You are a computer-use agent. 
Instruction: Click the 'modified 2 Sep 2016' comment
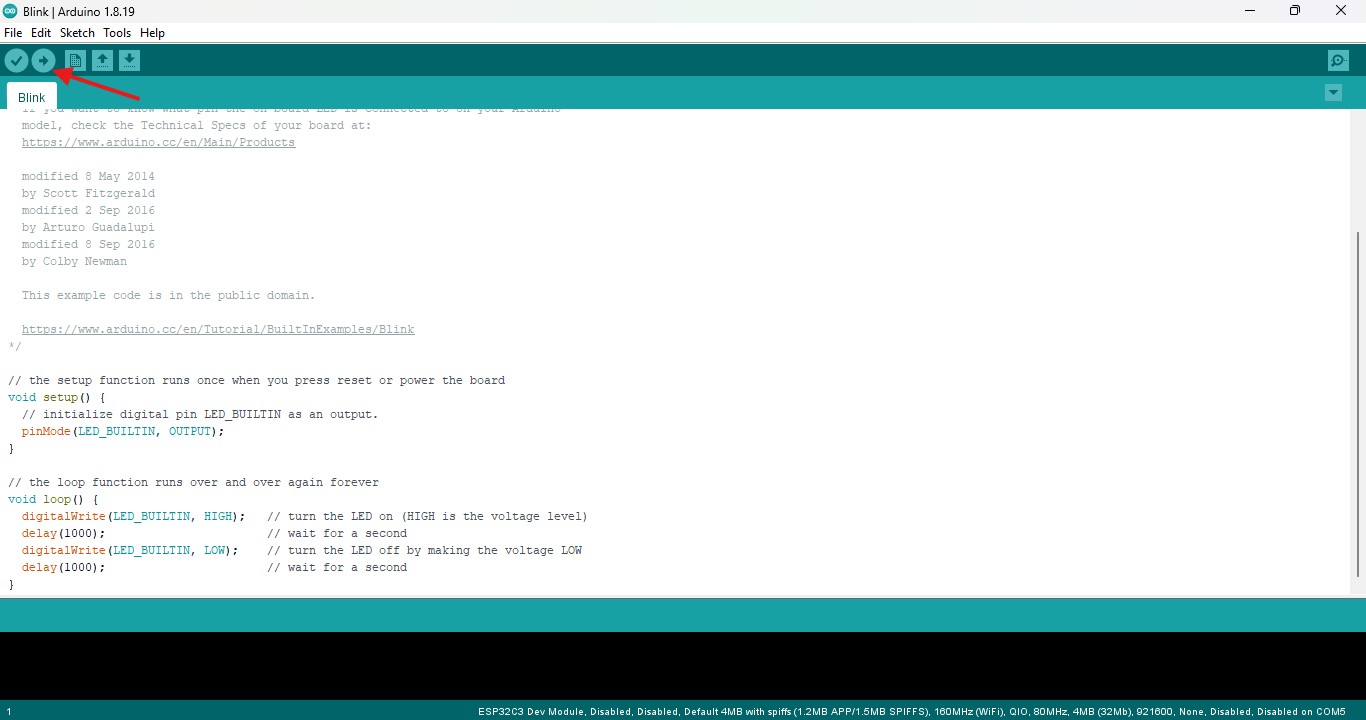point(88,210)
